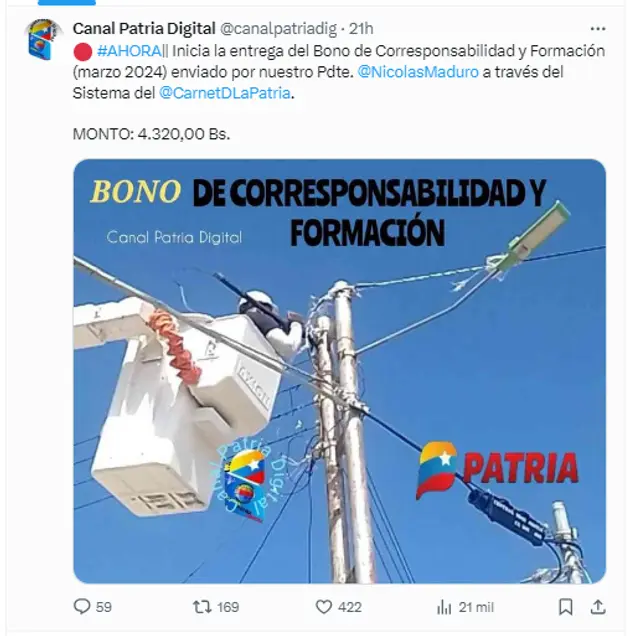The image size is (640, 636).
Task: Click the tweet text about MONTO 4.320,00 Bs.
Action: click(151, 134)
